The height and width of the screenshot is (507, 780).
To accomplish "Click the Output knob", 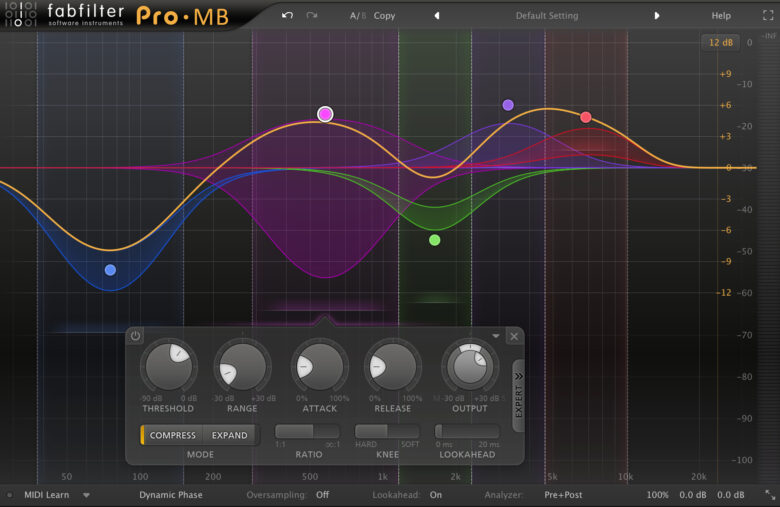I will [x=470, y=367].
